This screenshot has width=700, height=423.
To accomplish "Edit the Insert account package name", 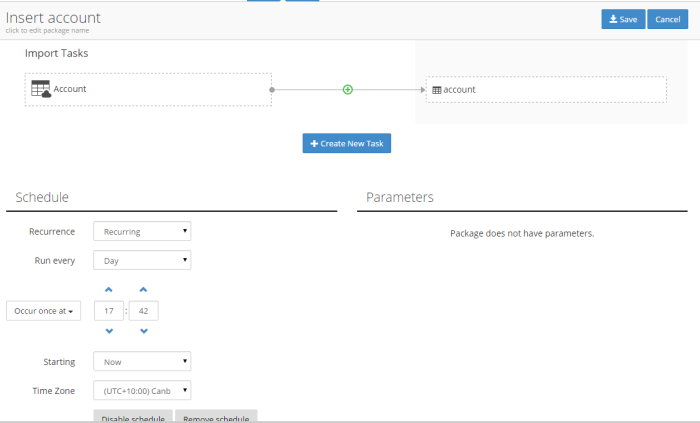I will pyautogui.click(x=53, y=18).
